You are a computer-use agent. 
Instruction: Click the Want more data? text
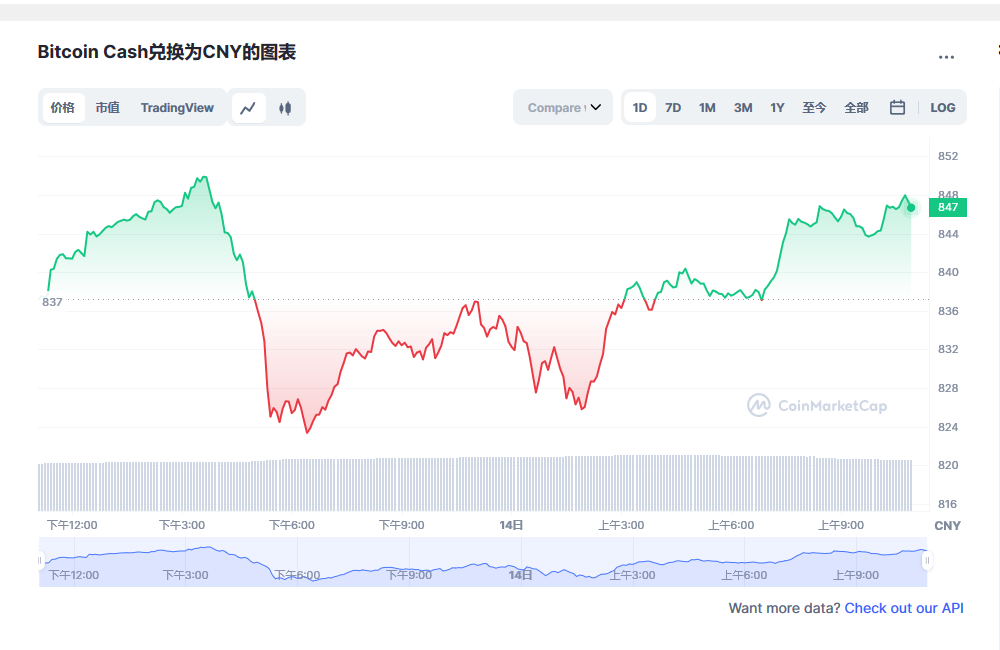tap(784, 608)
